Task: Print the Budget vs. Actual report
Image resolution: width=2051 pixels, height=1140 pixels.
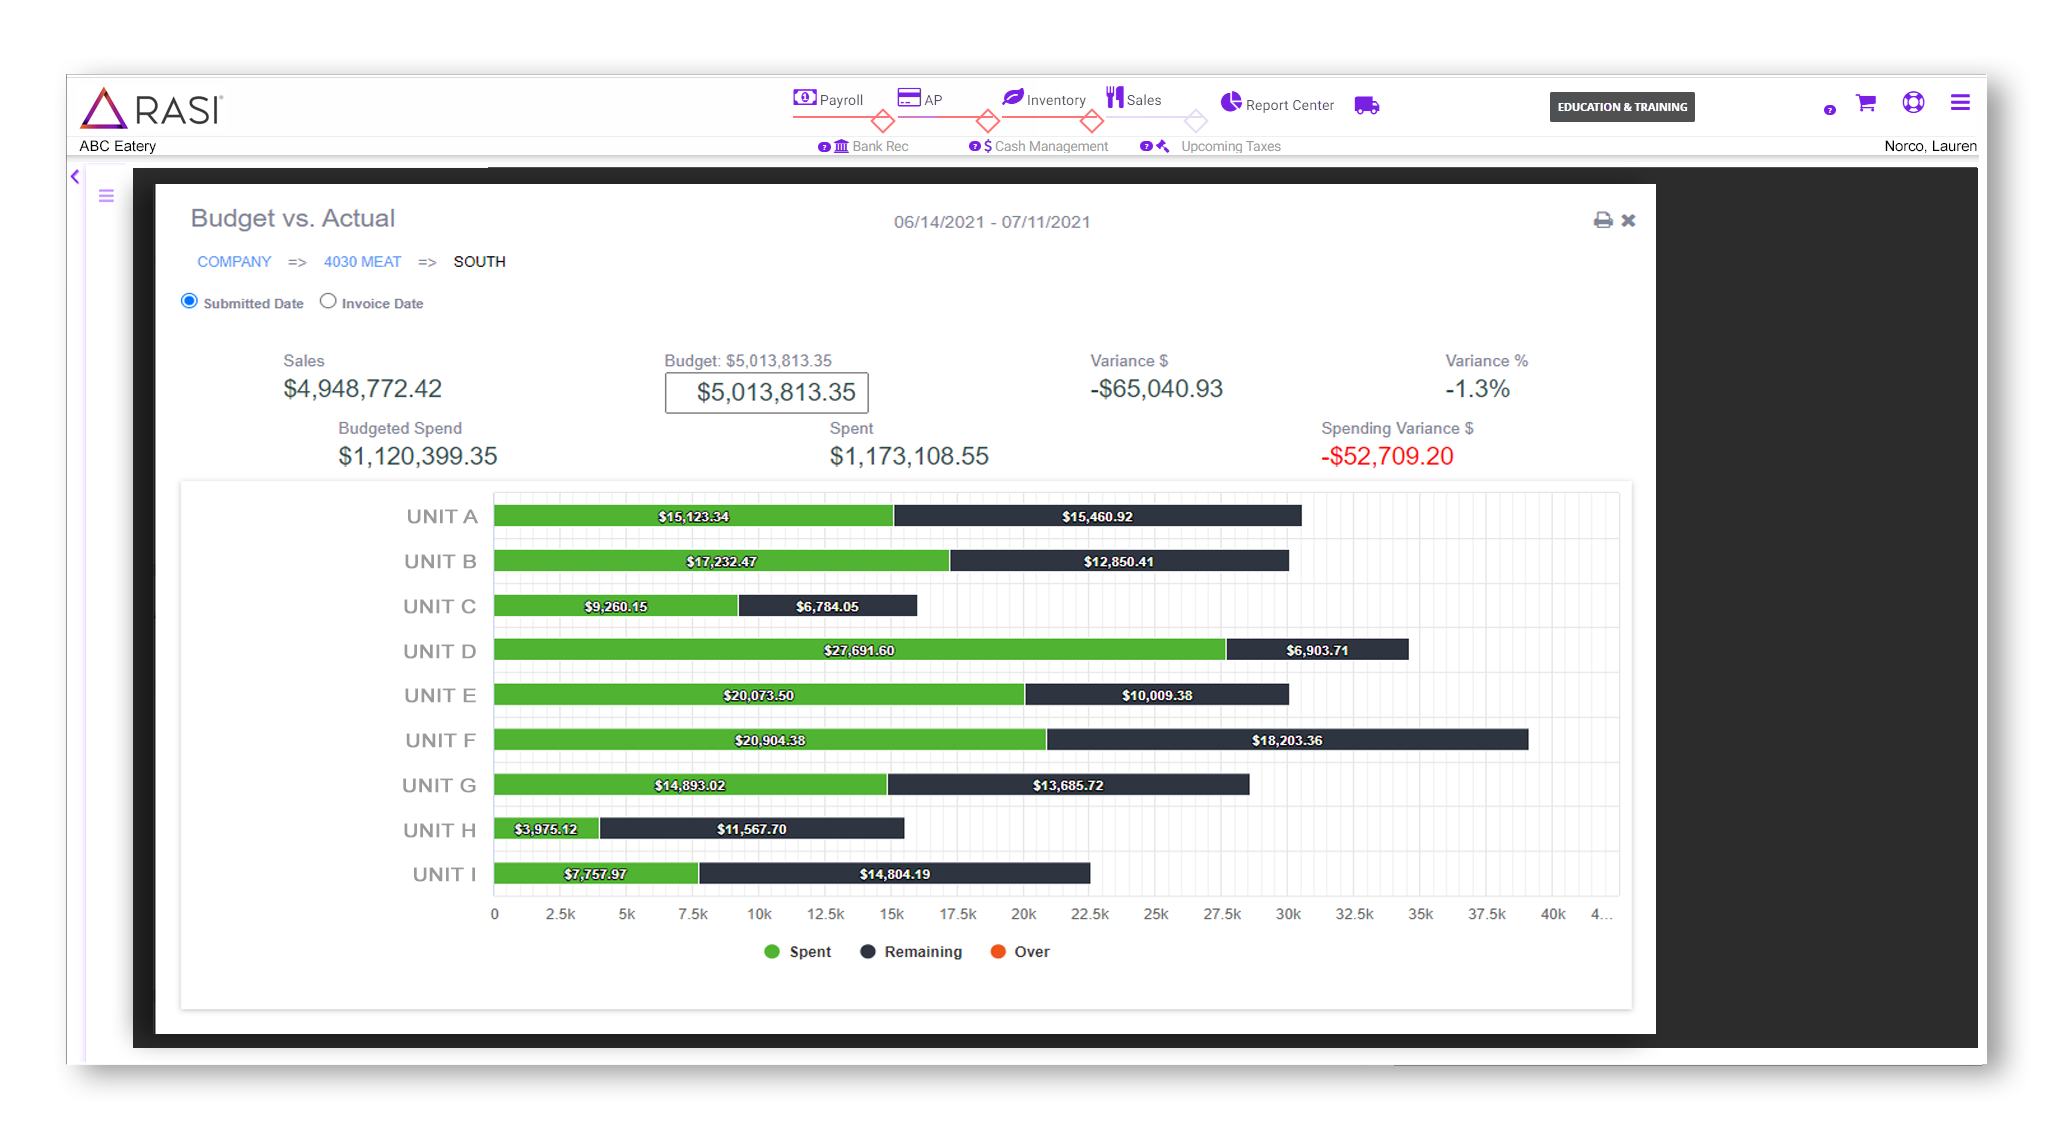Action: click(x=1602, y=220)
